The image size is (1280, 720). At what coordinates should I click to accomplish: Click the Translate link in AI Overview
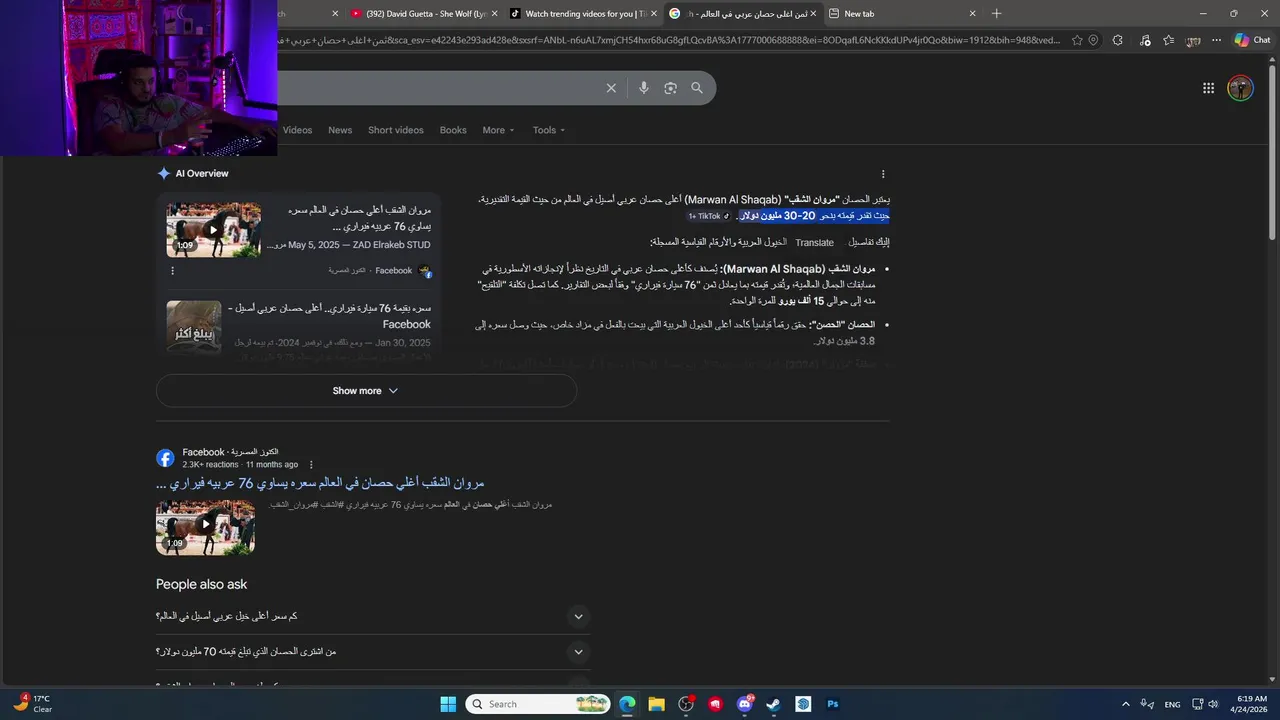tap(814, 243)
